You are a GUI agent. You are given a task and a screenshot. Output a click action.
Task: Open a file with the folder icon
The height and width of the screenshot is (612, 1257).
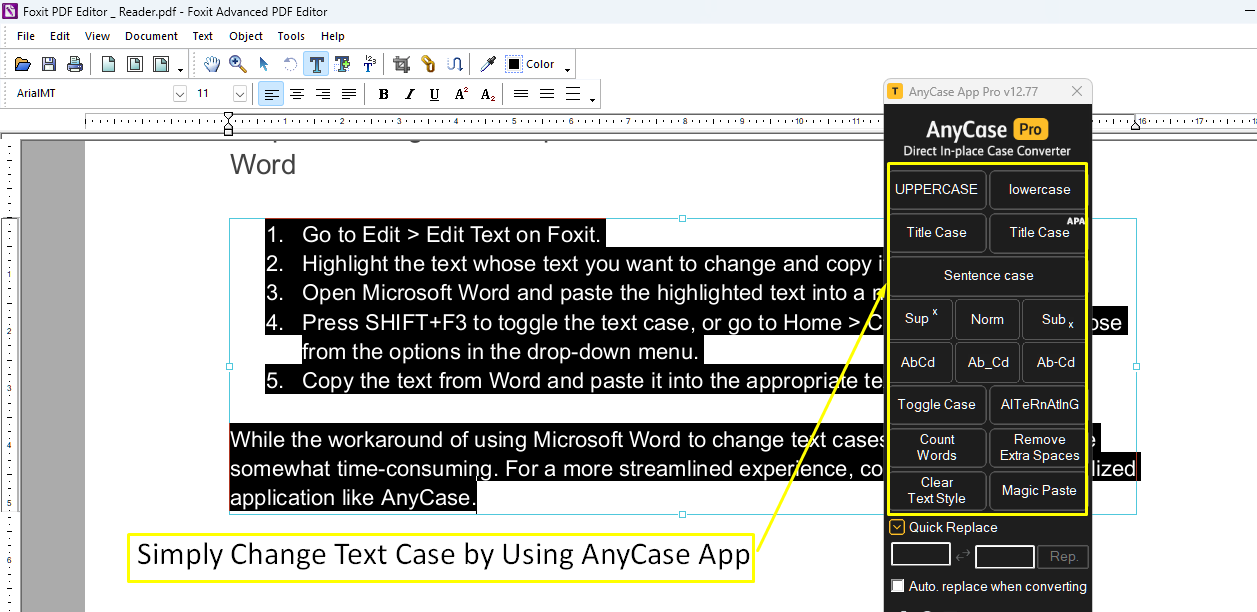(23, 64)
